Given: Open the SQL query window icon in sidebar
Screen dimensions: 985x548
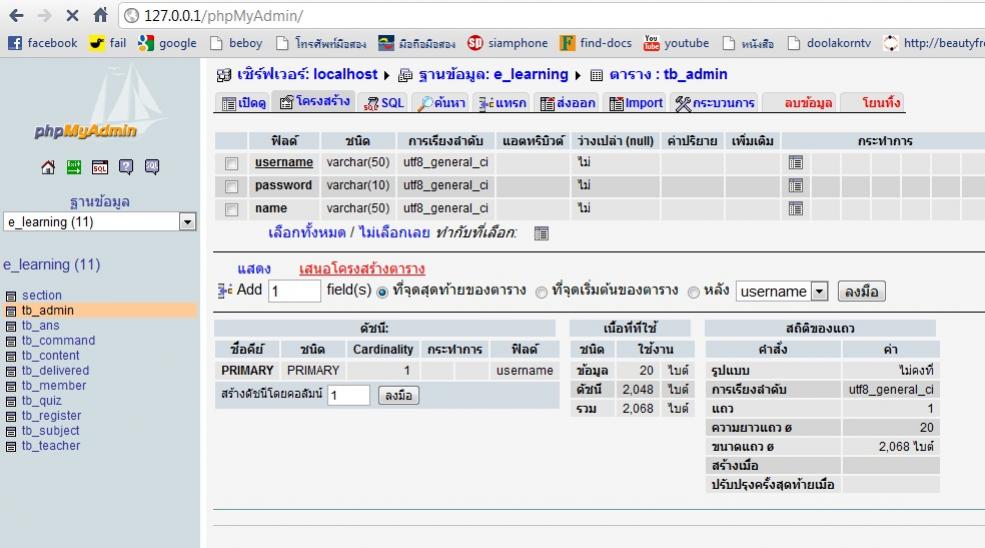Looking at the screenshot, I should 100,167.
